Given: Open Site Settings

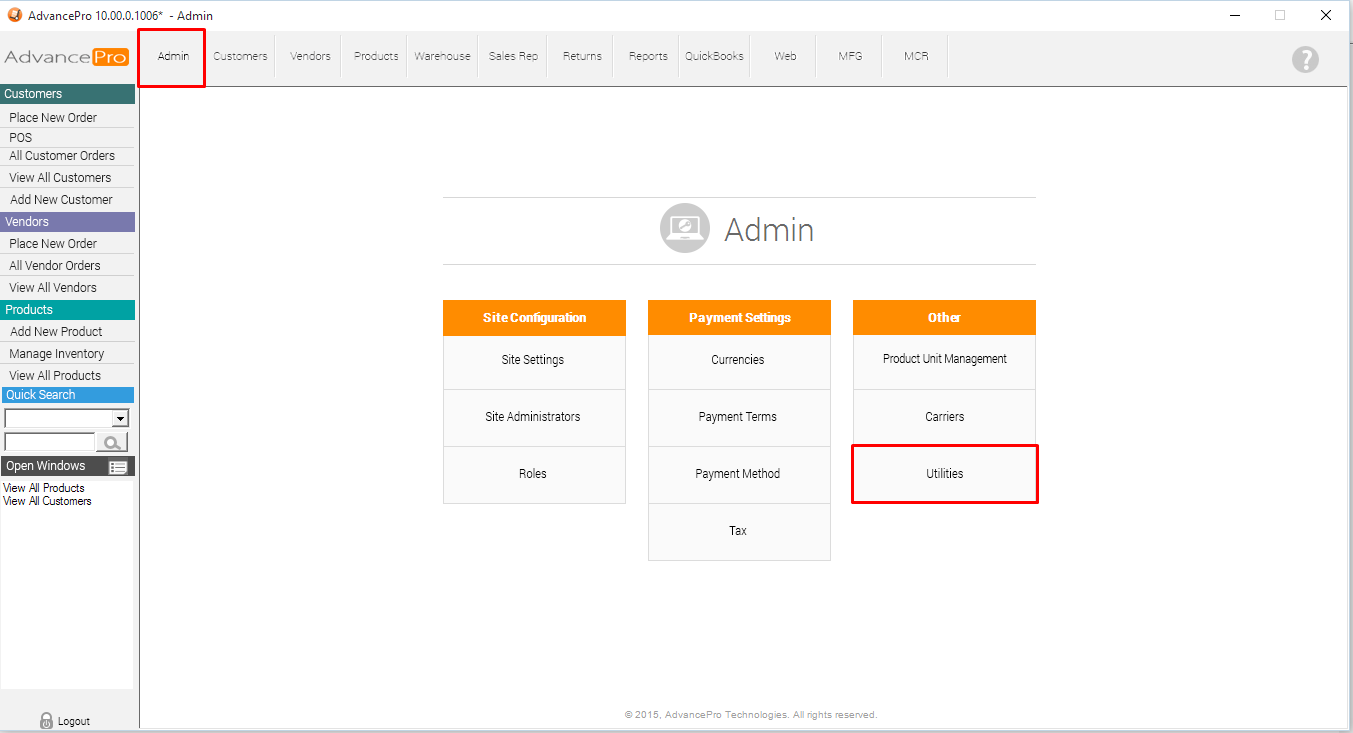Looking at the screenshot, I should (x=533, y=360).
